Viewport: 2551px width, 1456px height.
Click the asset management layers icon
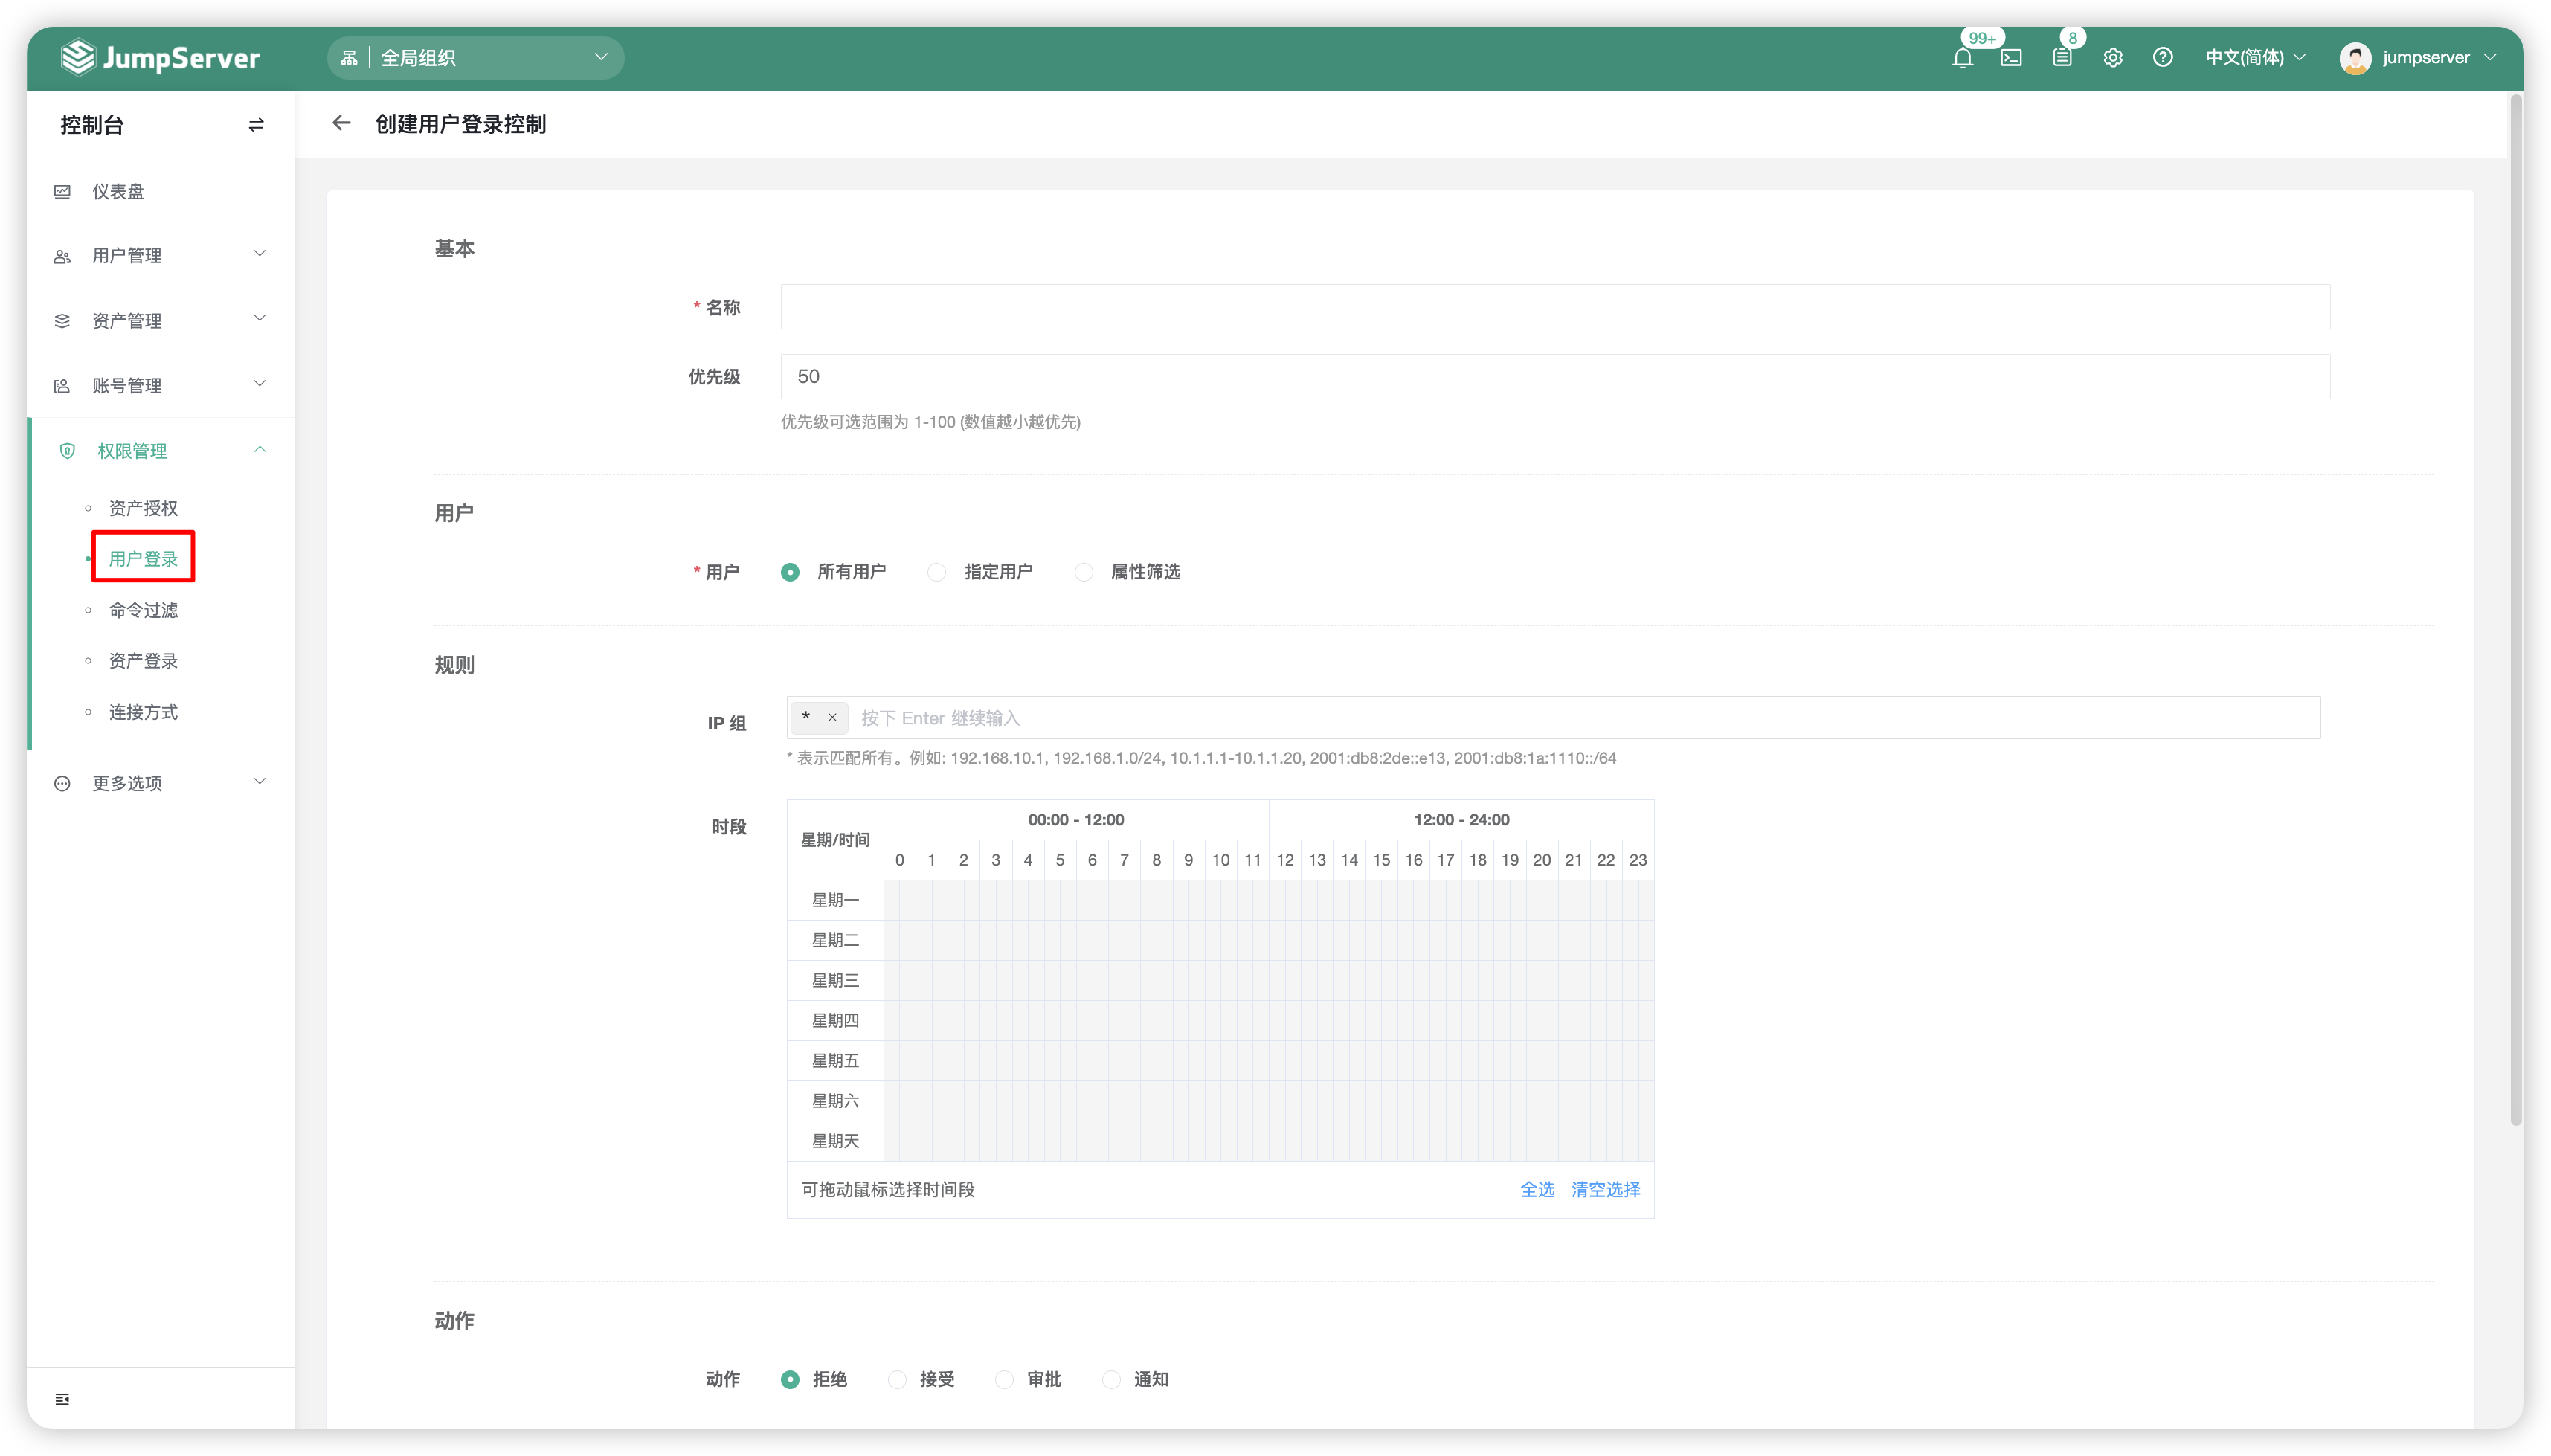click(x=62, y=321)
